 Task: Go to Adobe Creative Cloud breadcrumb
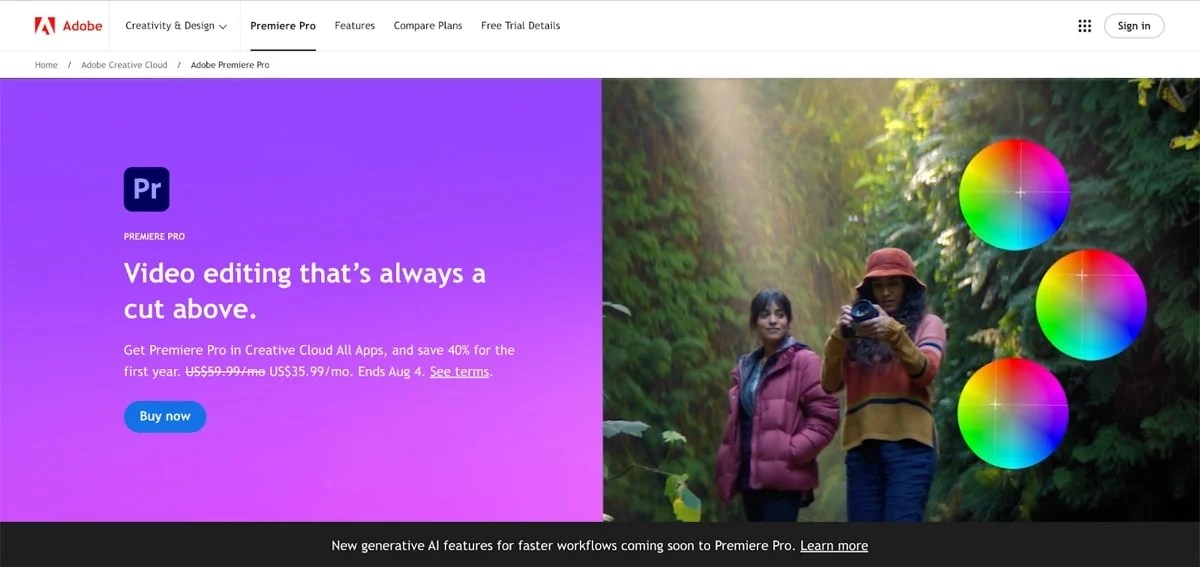[124, 65]
